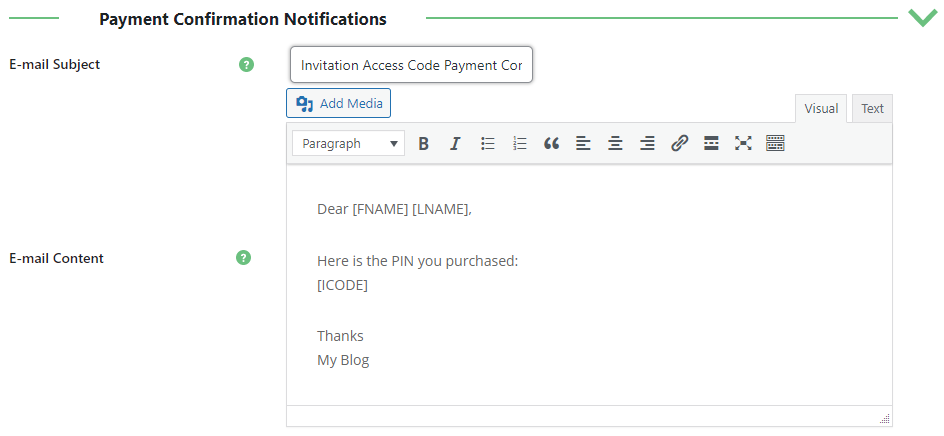Apply italic formatting
944x436 pixels.
[x=455, y=143]
